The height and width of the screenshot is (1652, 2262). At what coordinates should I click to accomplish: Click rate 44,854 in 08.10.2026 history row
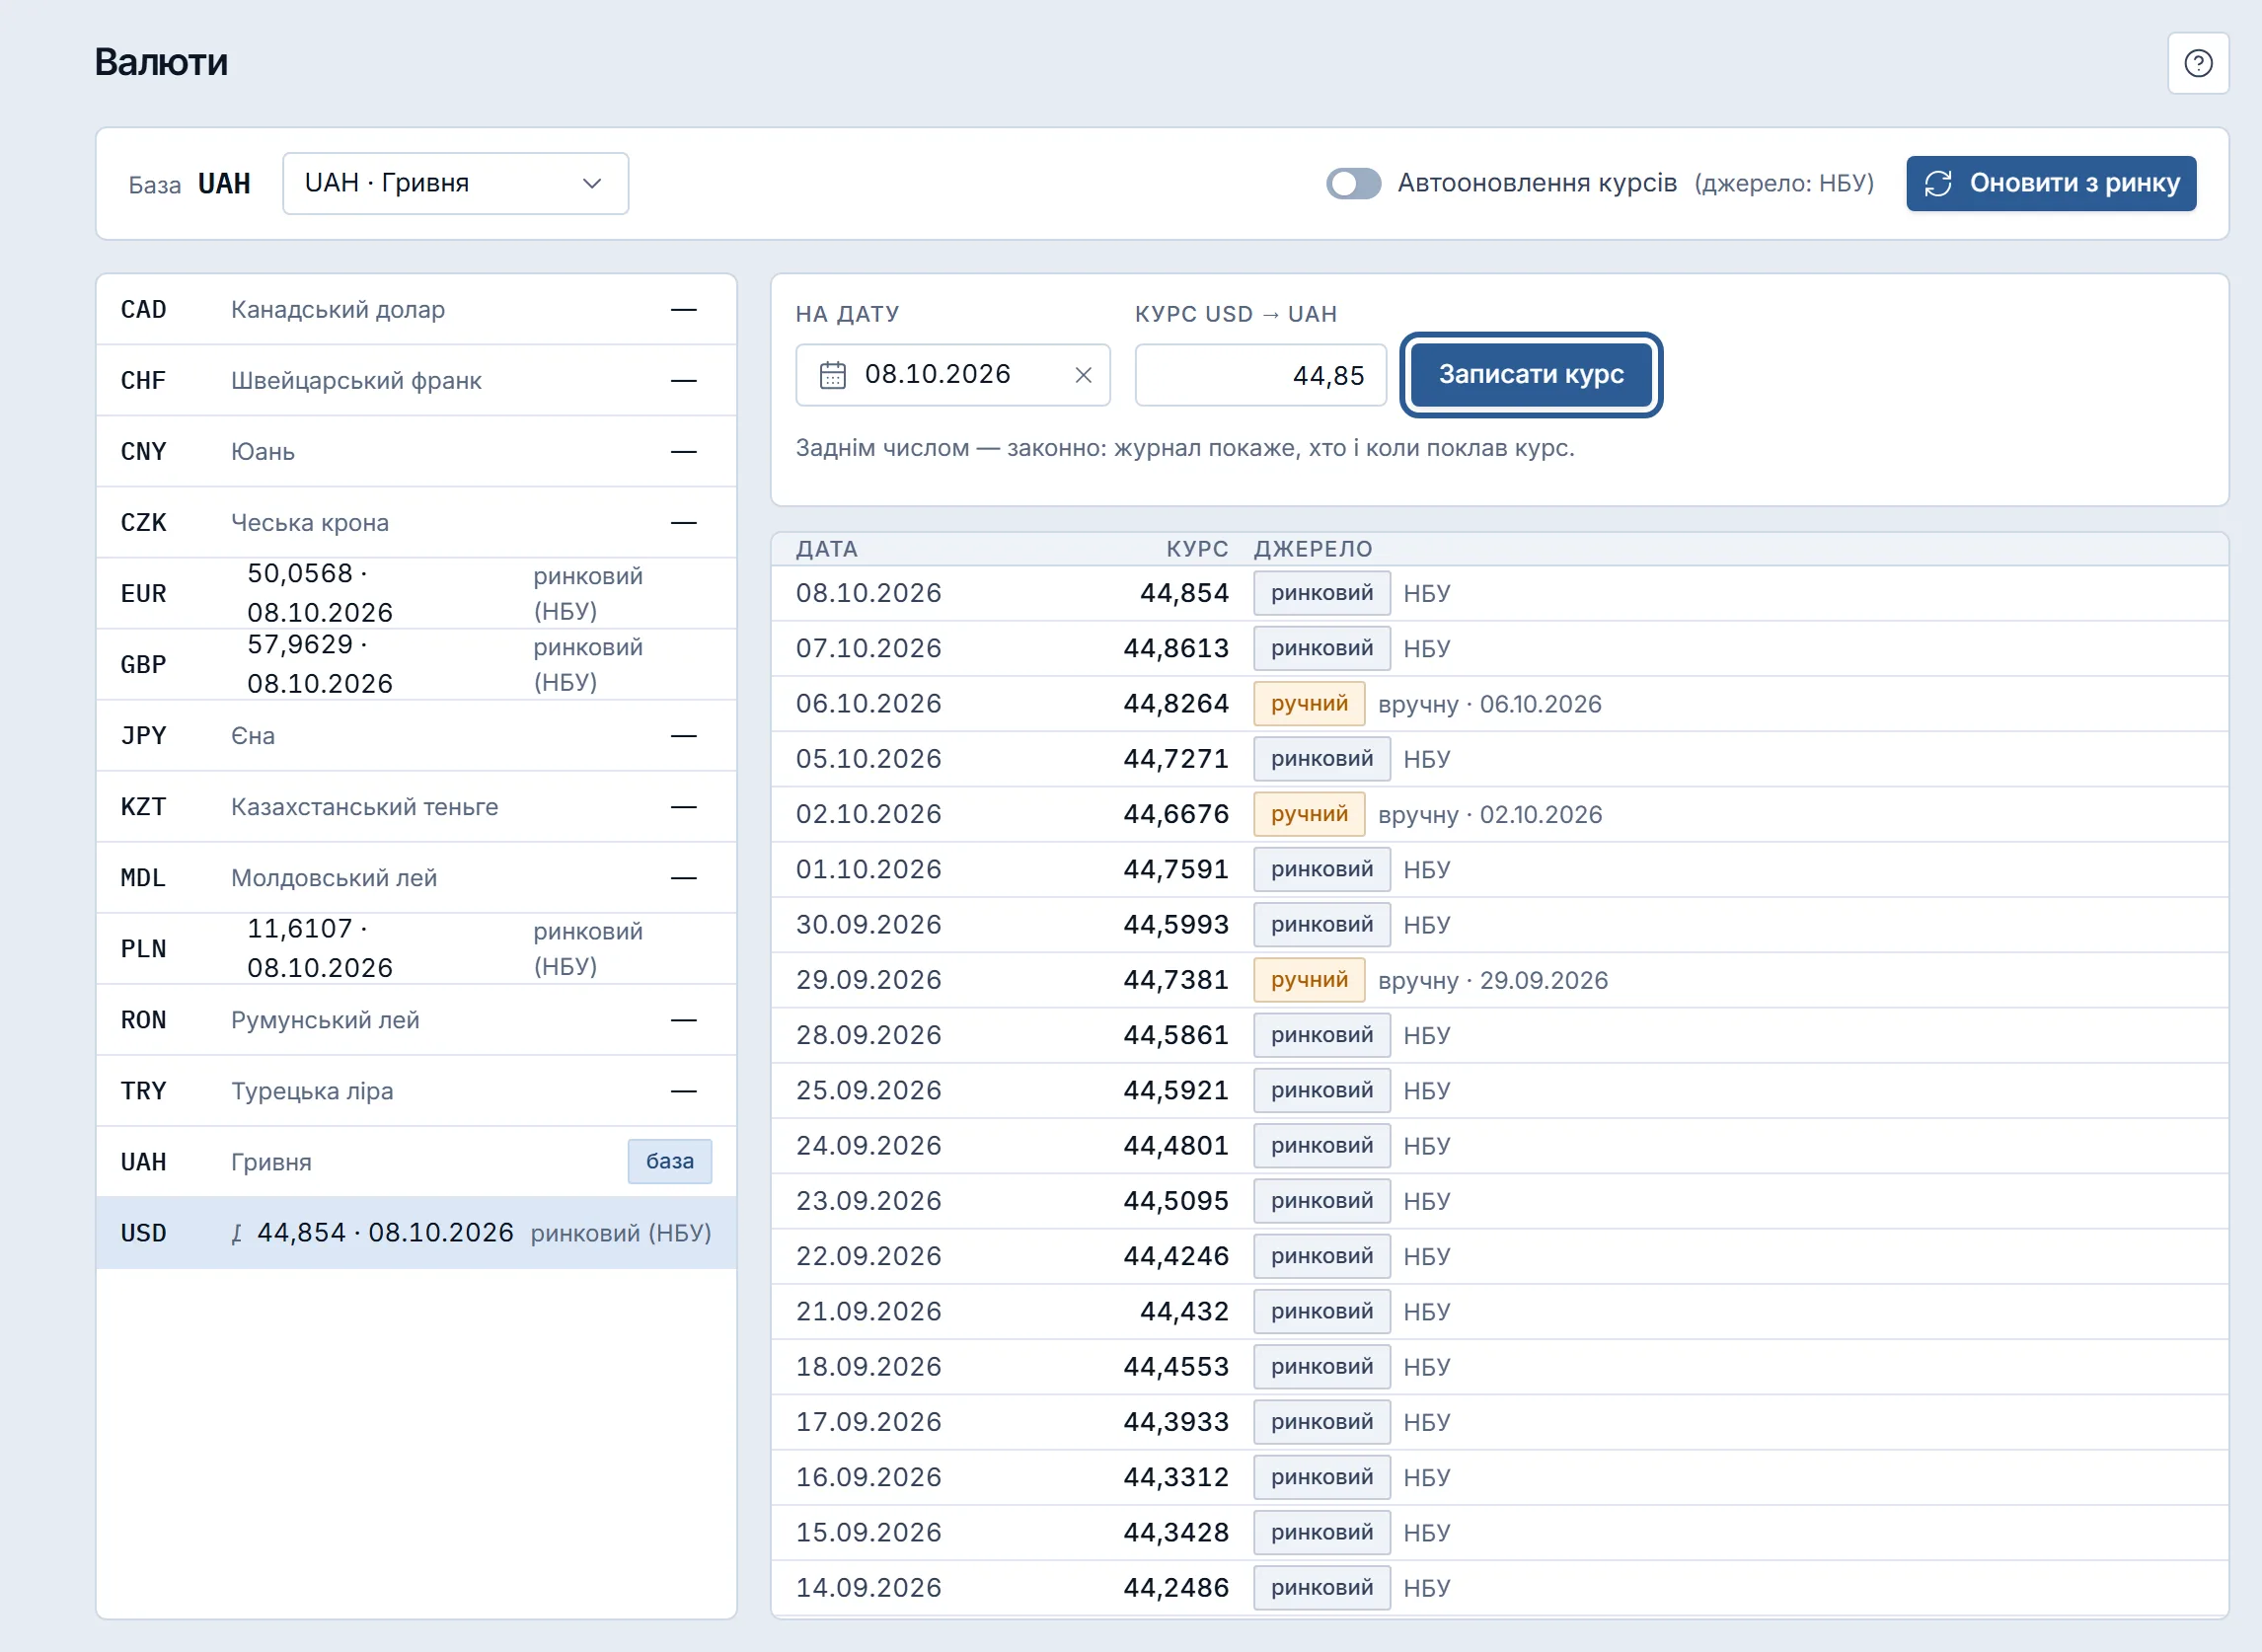(x=1184, y=593)
